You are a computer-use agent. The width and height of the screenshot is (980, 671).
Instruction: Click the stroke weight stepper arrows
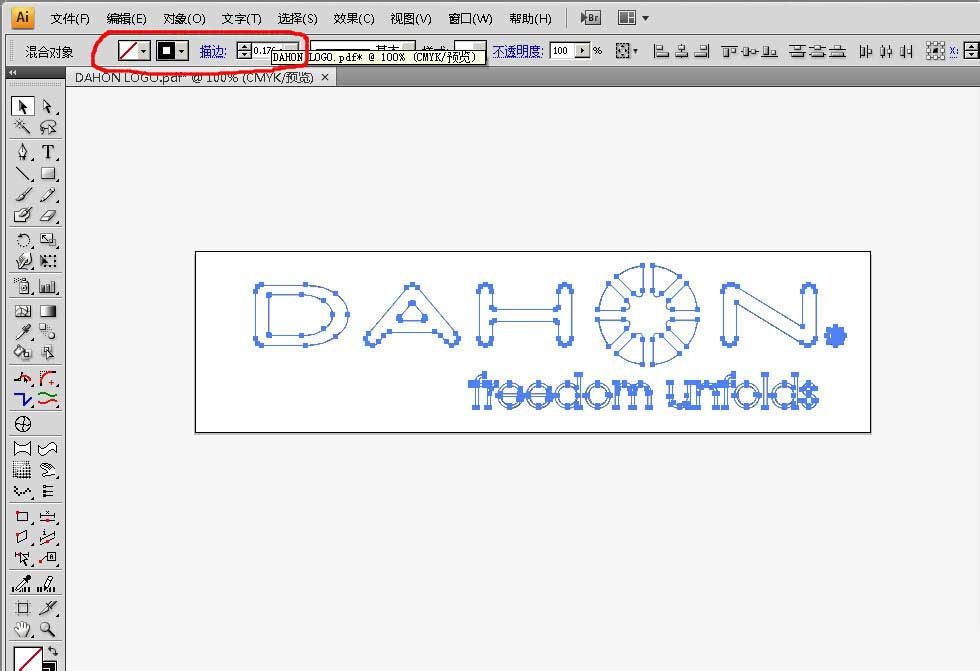[x=244, y=51]
